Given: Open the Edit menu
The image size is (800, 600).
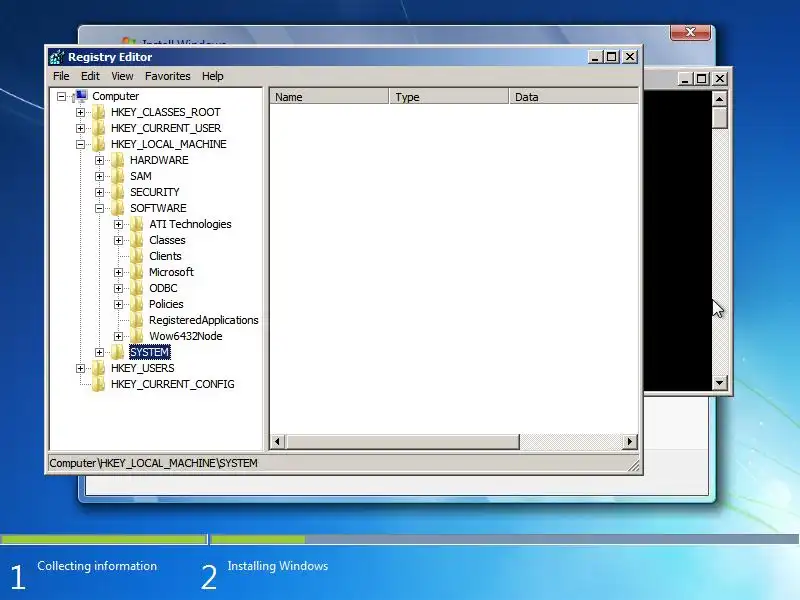Looking at the screenshot, I should coord(90,76).
